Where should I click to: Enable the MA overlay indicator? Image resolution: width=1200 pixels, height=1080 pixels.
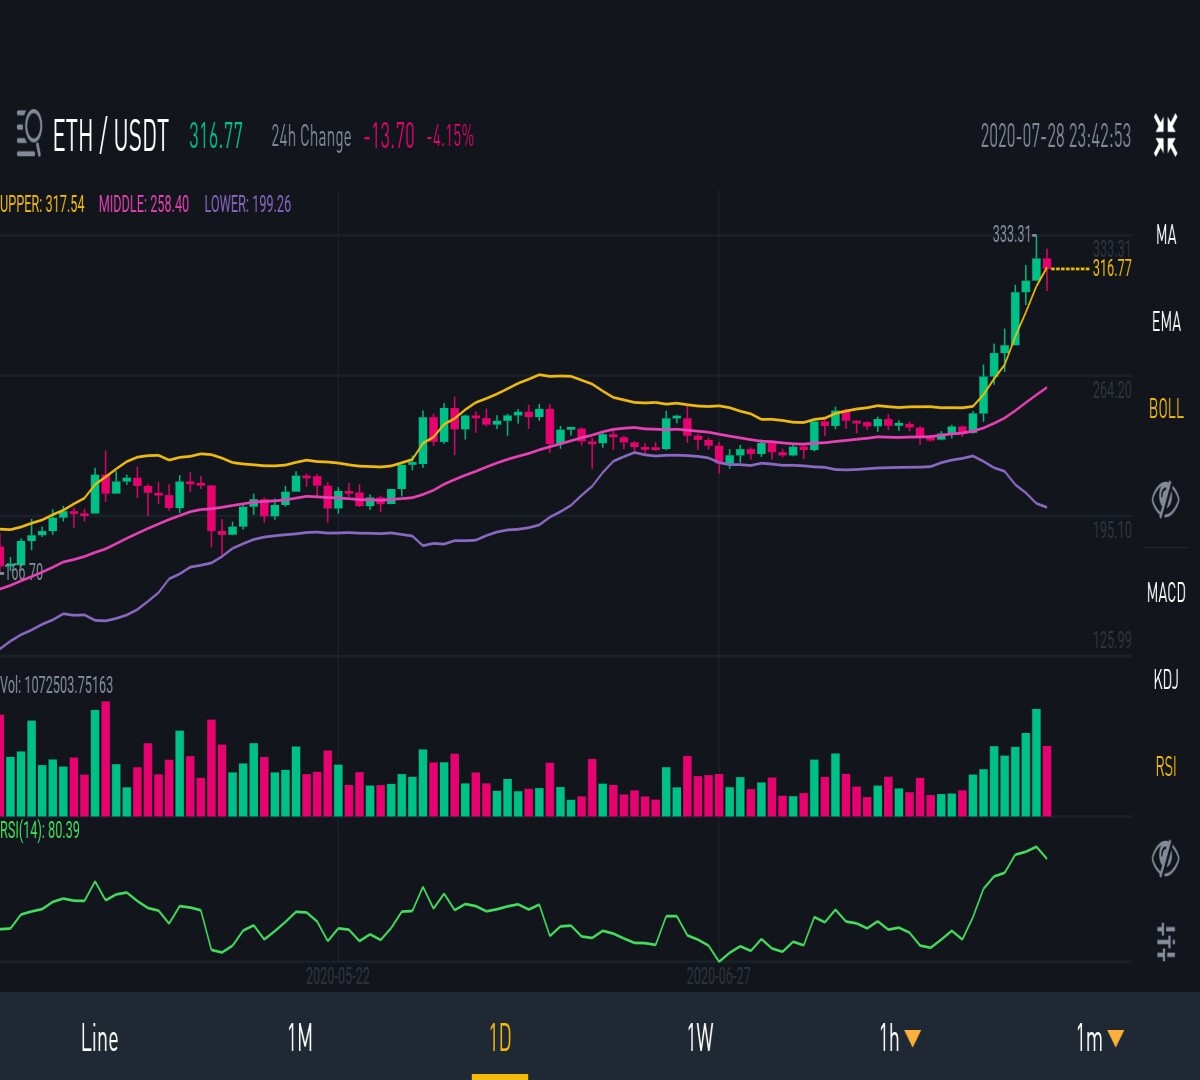pyautogui.click(x=1166, y=235)
